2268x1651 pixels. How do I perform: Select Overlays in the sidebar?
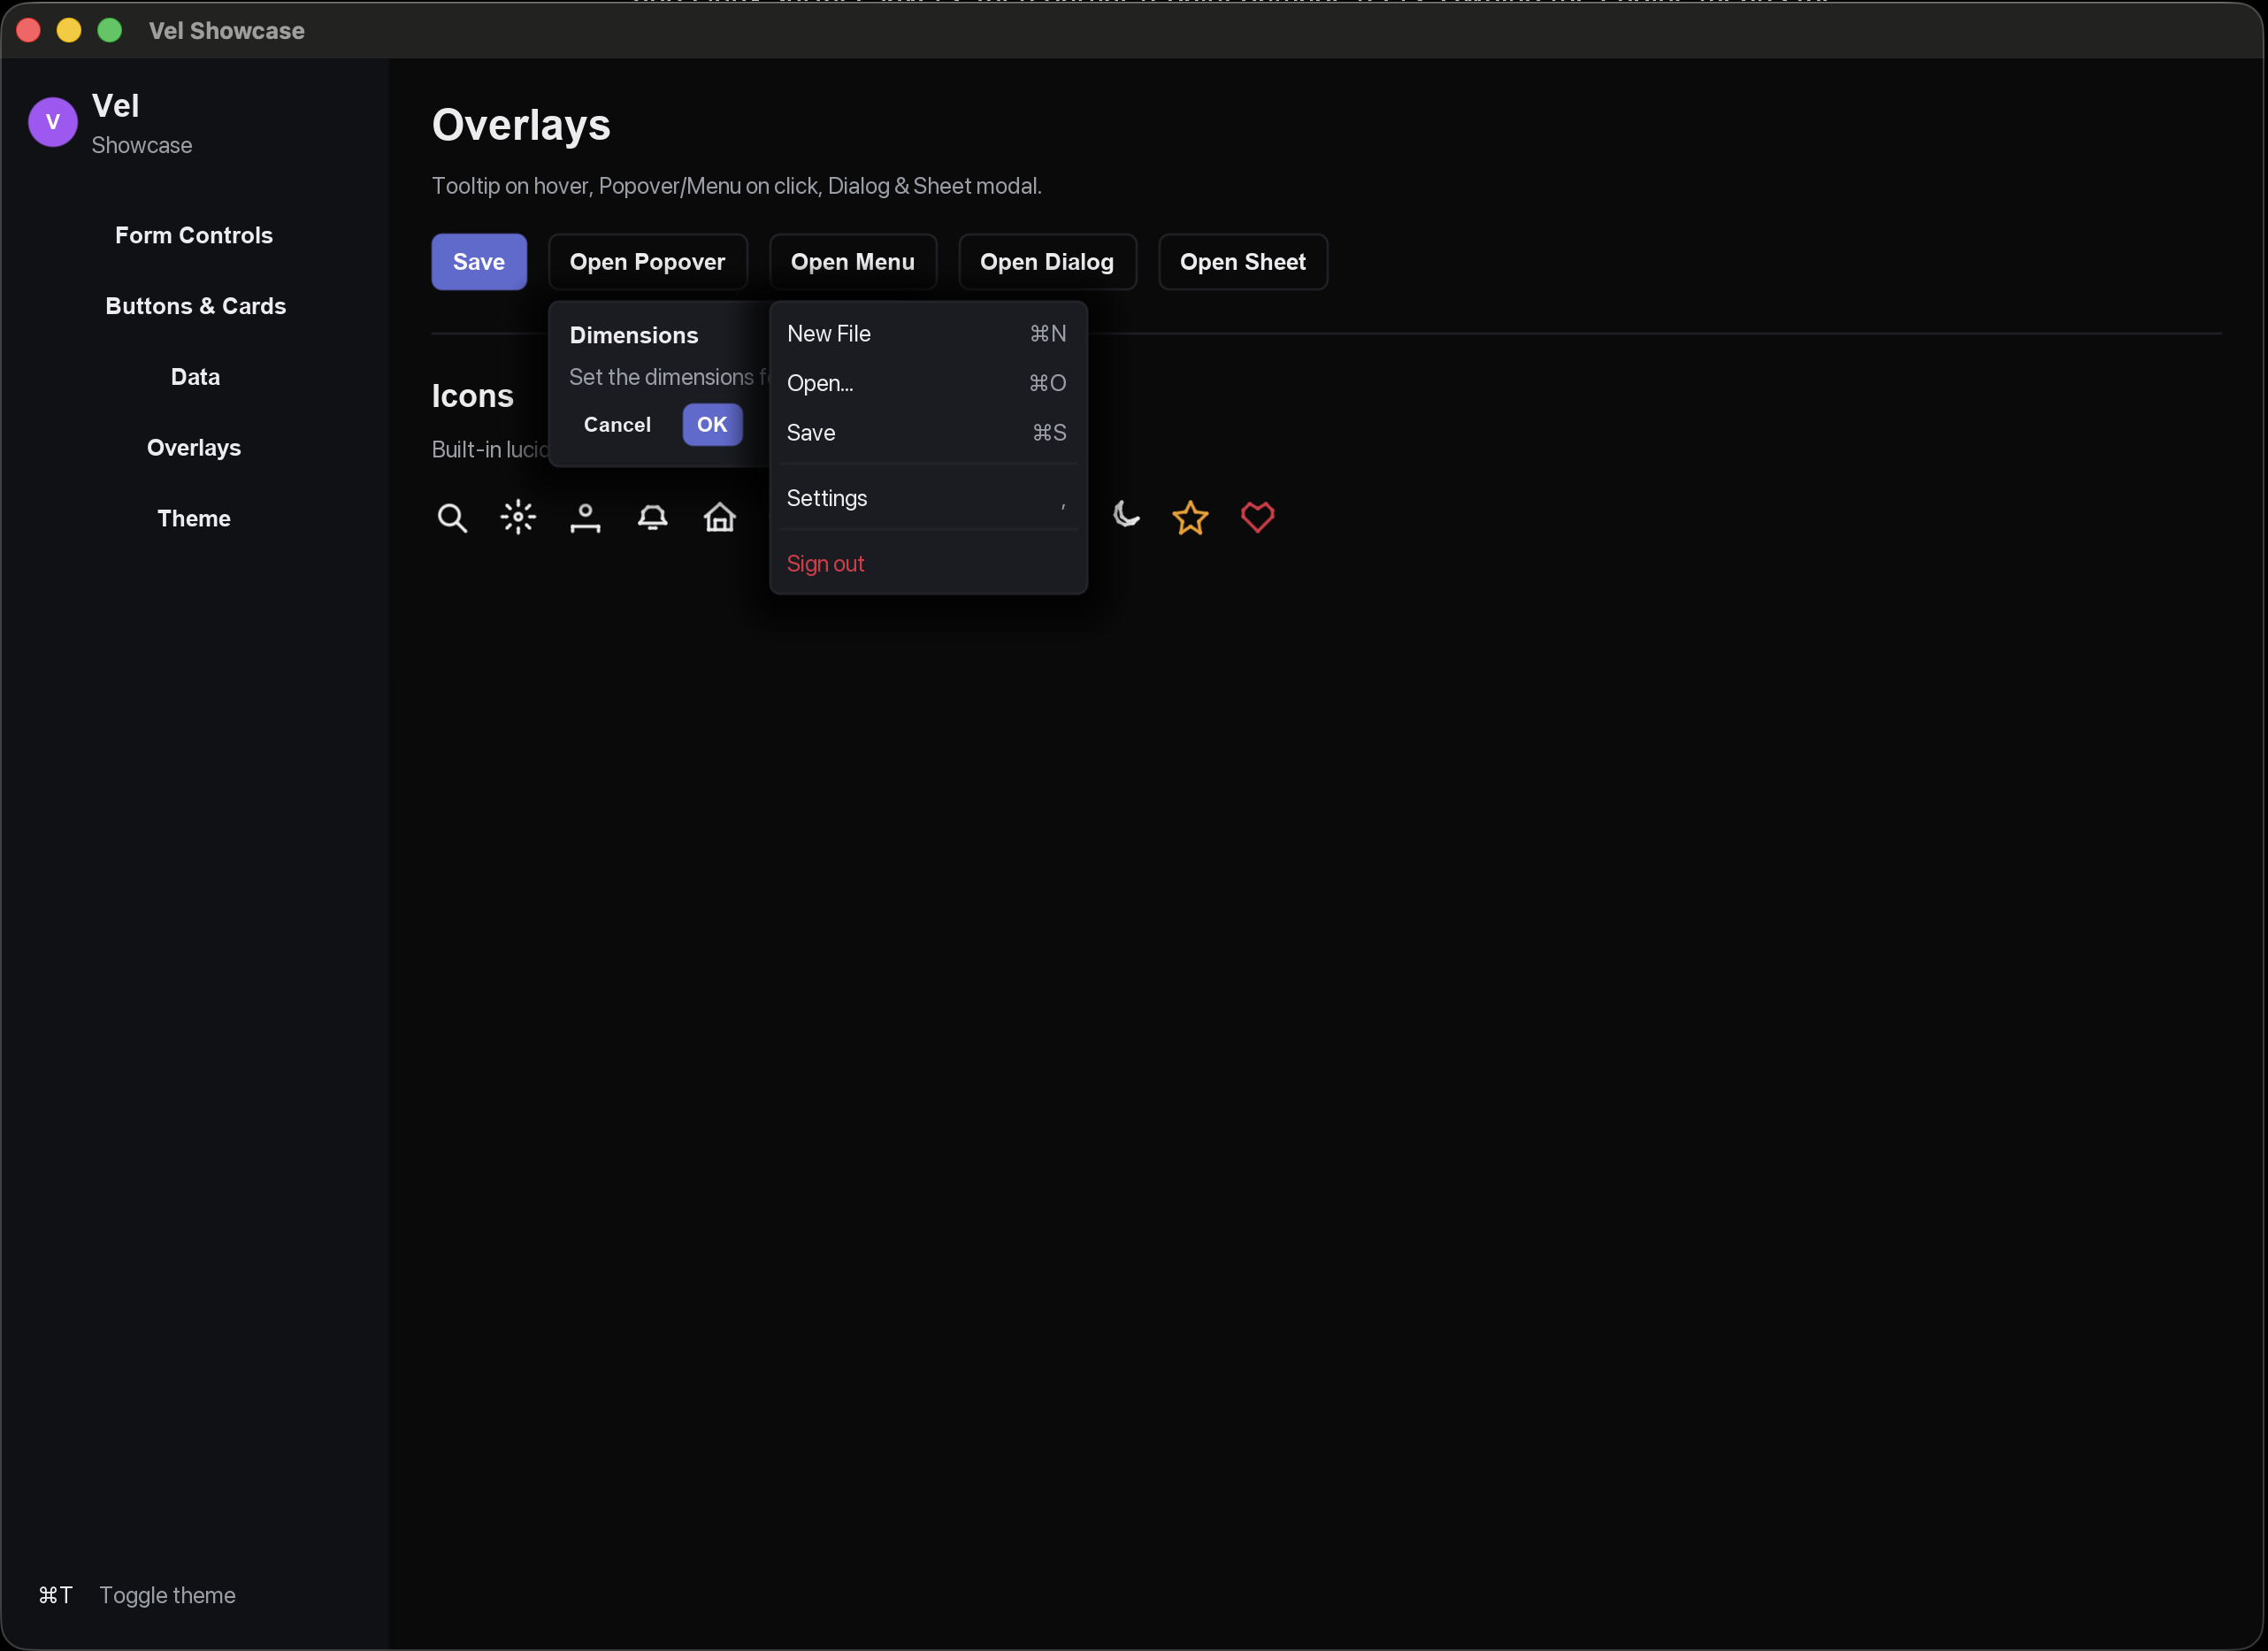coord(194,448)
